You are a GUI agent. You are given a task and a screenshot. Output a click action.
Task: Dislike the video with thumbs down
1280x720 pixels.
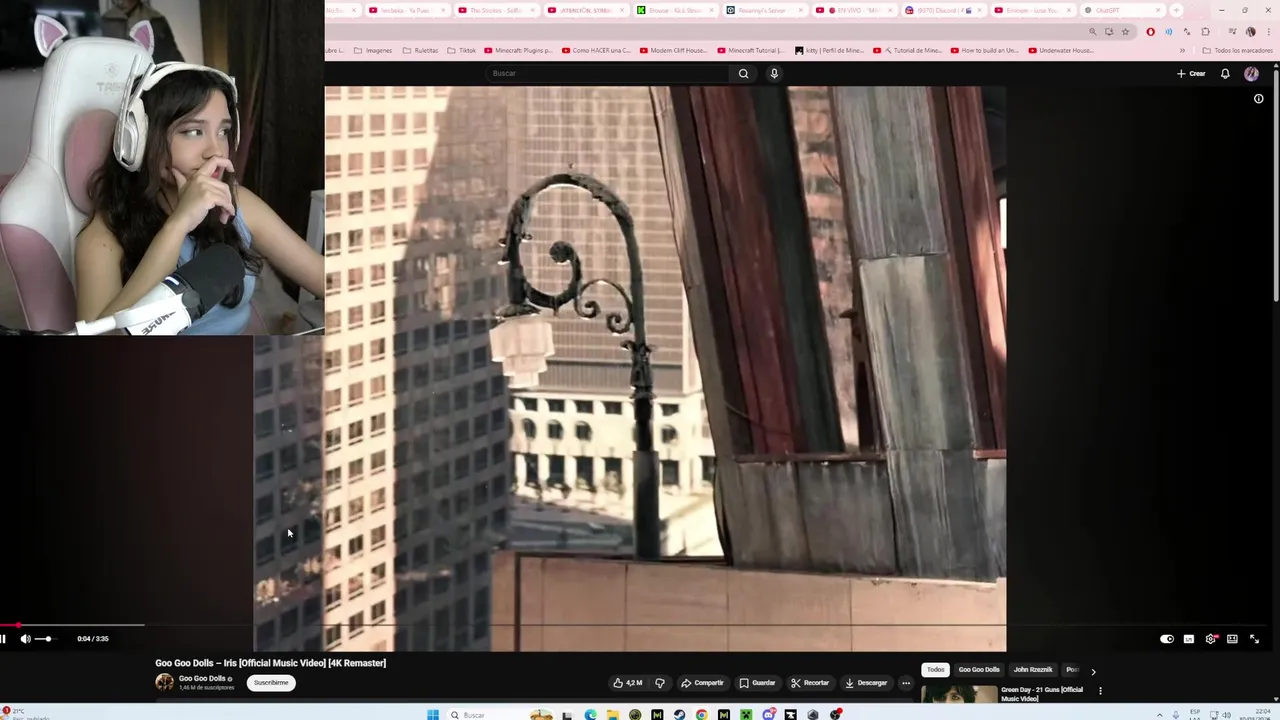click(659, 683)
